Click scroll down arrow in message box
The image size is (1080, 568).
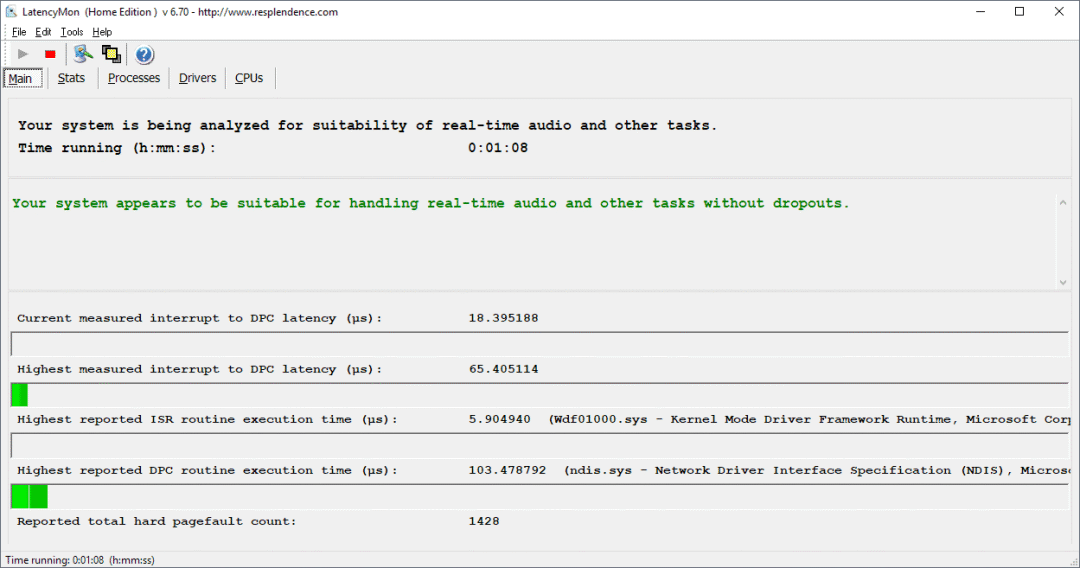click(x=1063, y=282)
